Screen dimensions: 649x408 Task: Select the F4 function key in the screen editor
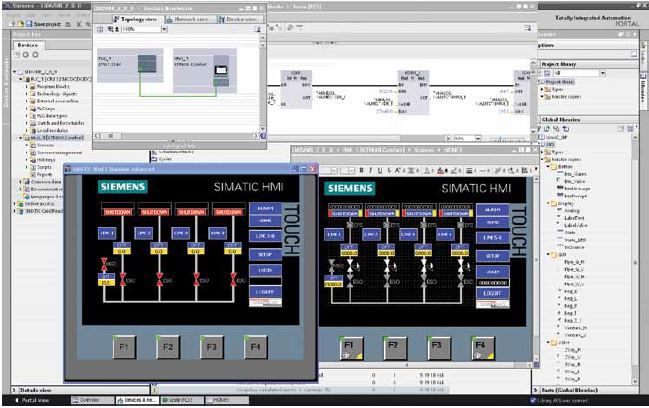tap(483, 348)
